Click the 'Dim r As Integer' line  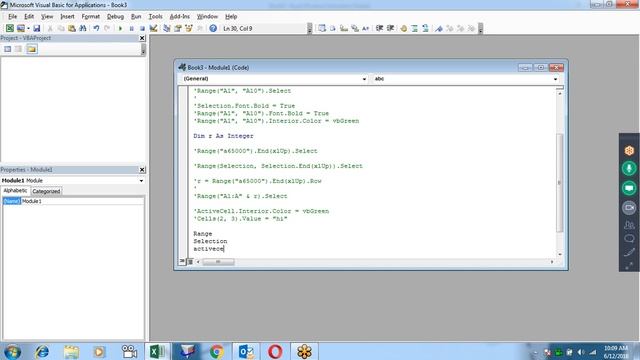coord(223,136)
